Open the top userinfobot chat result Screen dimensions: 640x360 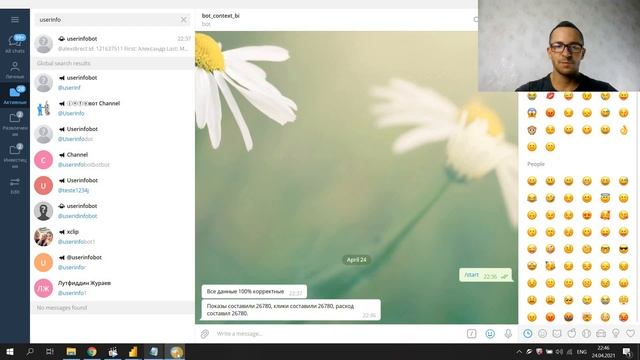click(112, 44)
